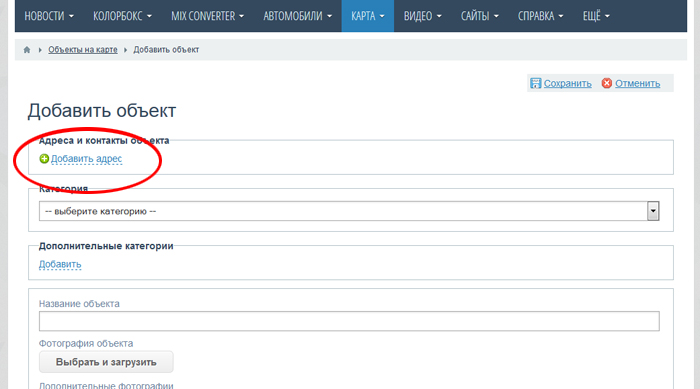
Task: Click the red cancel cross icon
Action: pyautogui.click(x=606, y=83)
